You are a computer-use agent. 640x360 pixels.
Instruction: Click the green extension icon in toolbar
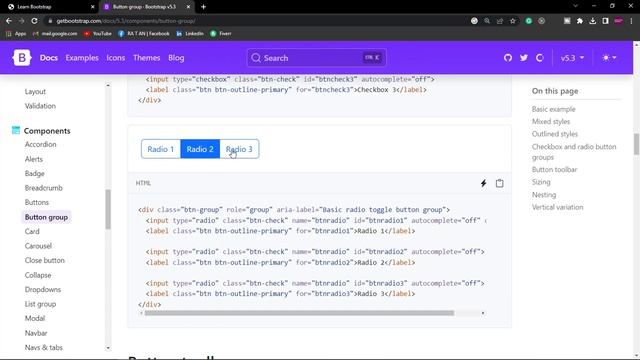529,21
